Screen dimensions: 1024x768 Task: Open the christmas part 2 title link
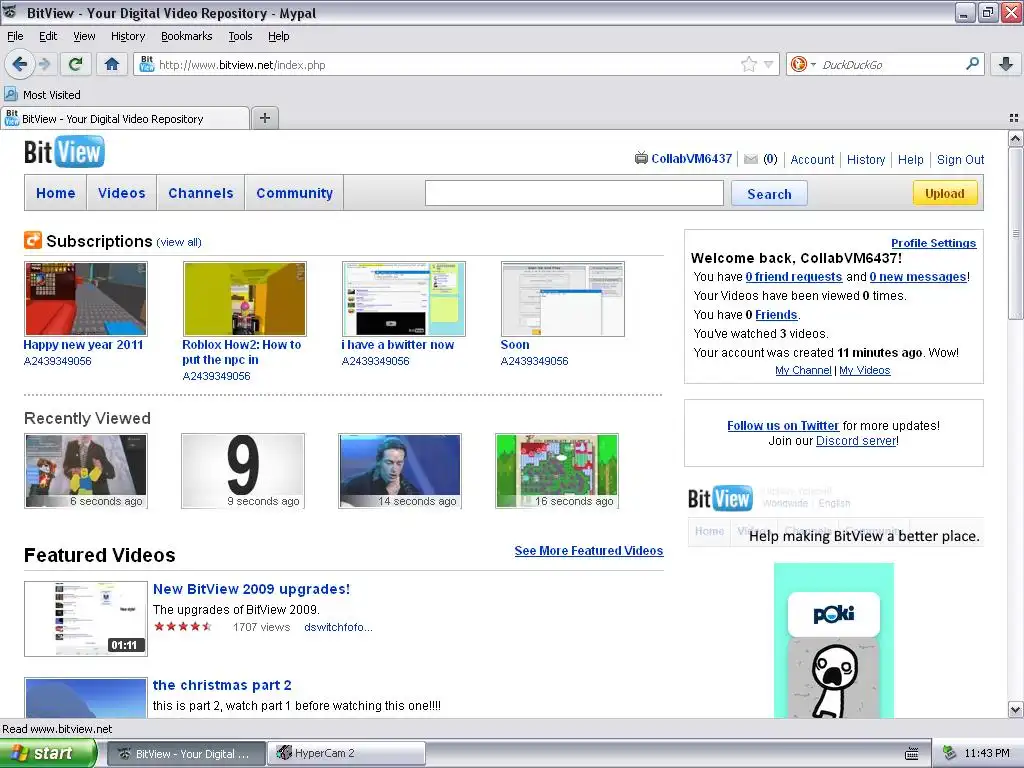pos(222,685)
